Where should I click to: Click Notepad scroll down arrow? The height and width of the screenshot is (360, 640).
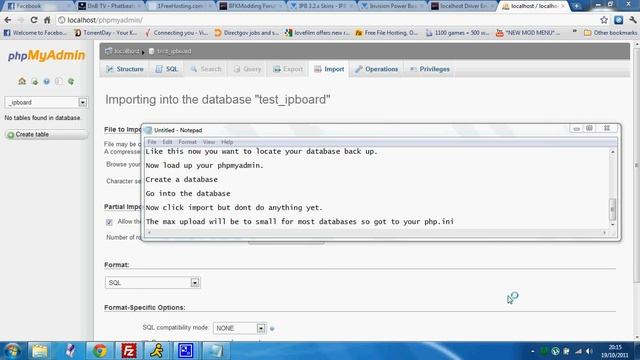tap(612, 224)
